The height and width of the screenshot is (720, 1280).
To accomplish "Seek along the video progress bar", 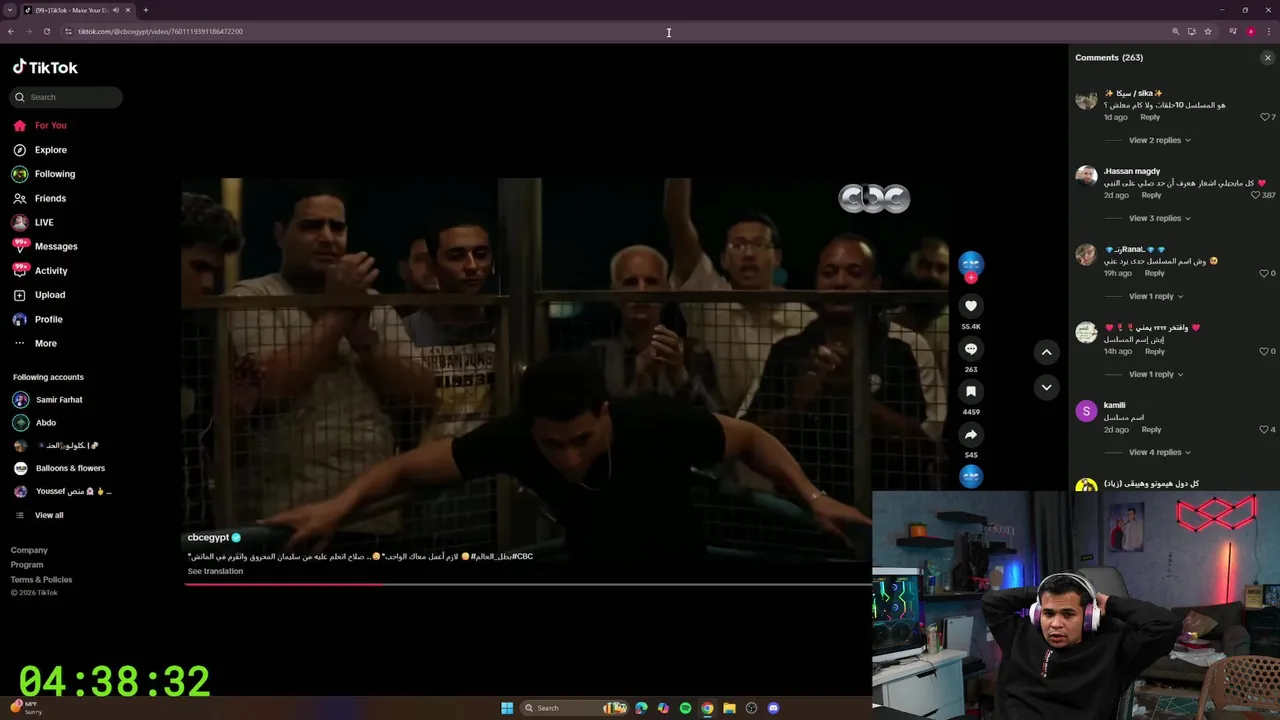I will [x=528, y=584].
